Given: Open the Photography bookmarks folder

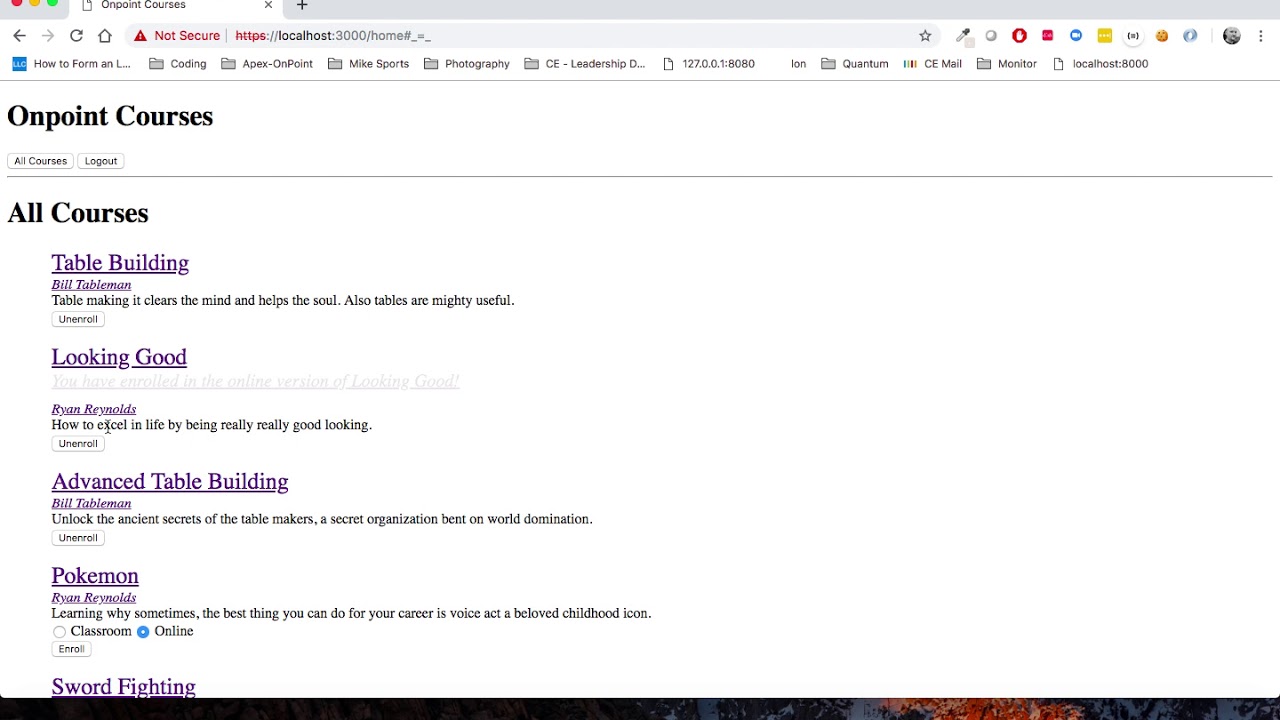Looking at the screenshot, I should pyautogui.click(x=466, y=64).
